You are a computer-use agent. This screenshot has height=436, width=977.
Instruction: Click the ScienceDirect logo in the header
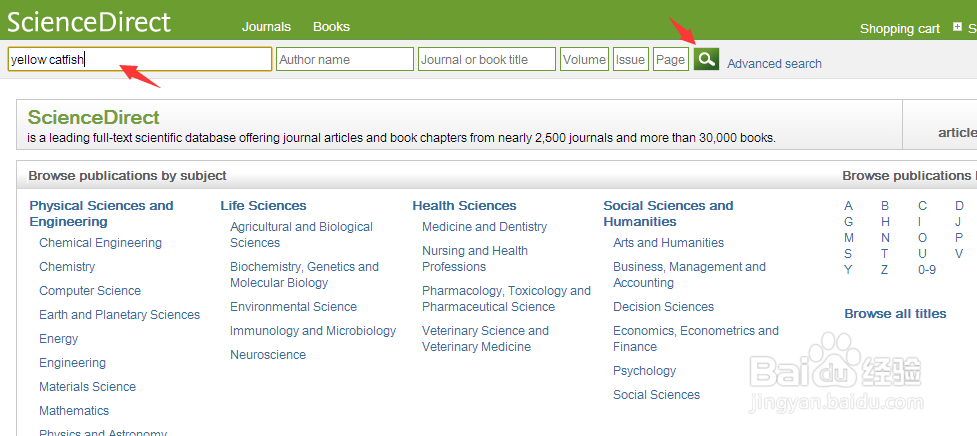click(88, 22)
